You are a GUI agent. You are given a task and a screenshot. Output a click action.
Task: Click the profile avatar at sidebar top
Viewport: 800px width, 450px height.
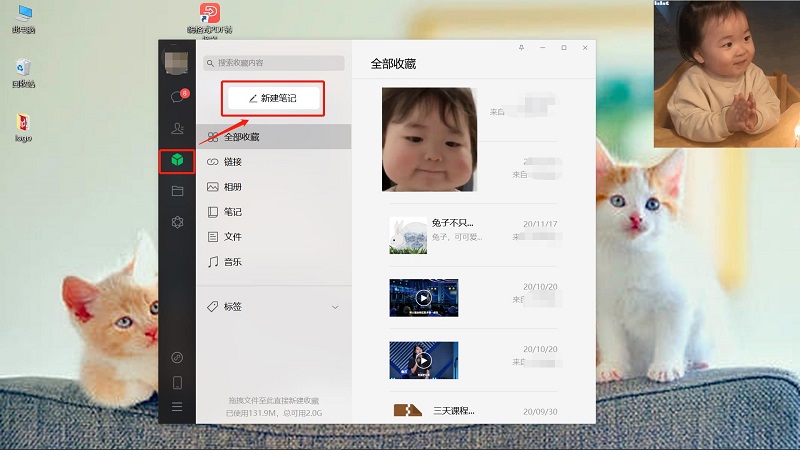tap(177, 62)
